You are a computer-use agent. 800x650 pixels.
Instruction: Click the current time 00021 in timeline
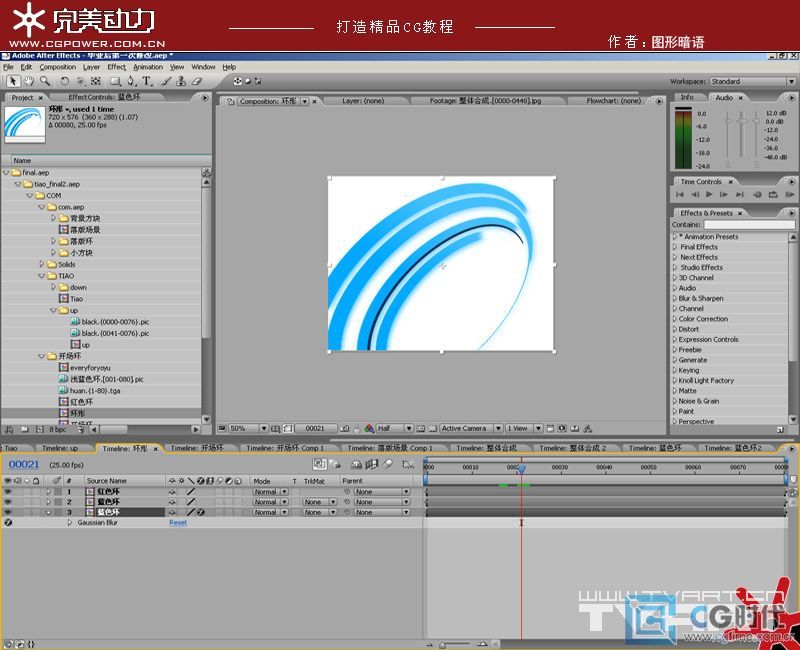[x=24, y=464]
